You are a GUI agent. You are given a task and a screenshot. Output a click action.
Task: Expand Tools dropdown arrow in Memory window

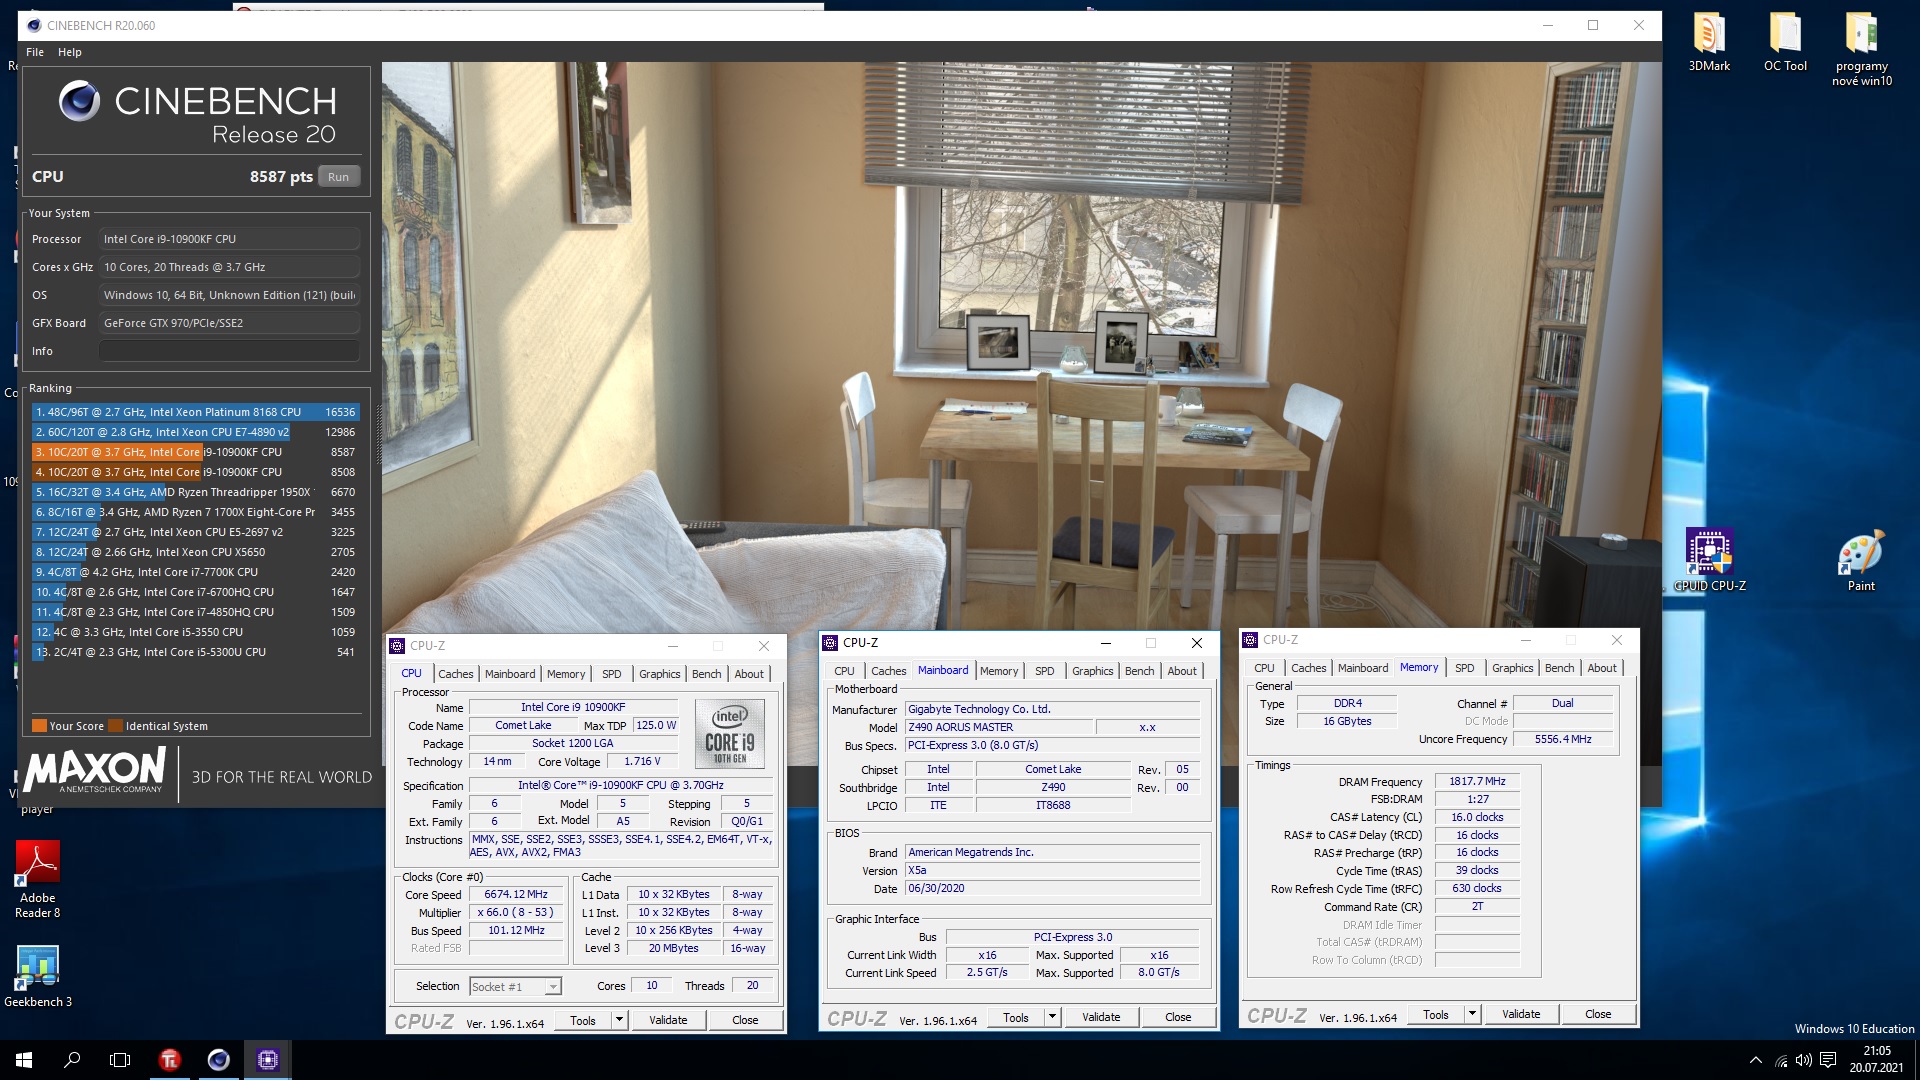pos(1472,1015)
